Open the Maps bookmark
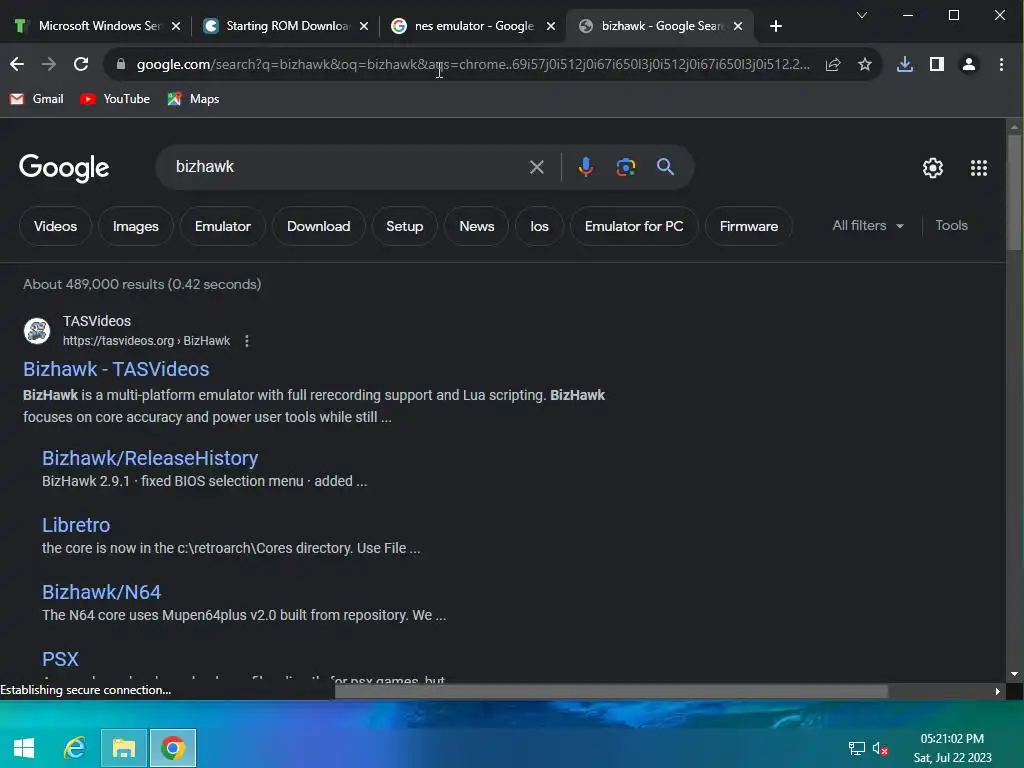 coord(193,99)
